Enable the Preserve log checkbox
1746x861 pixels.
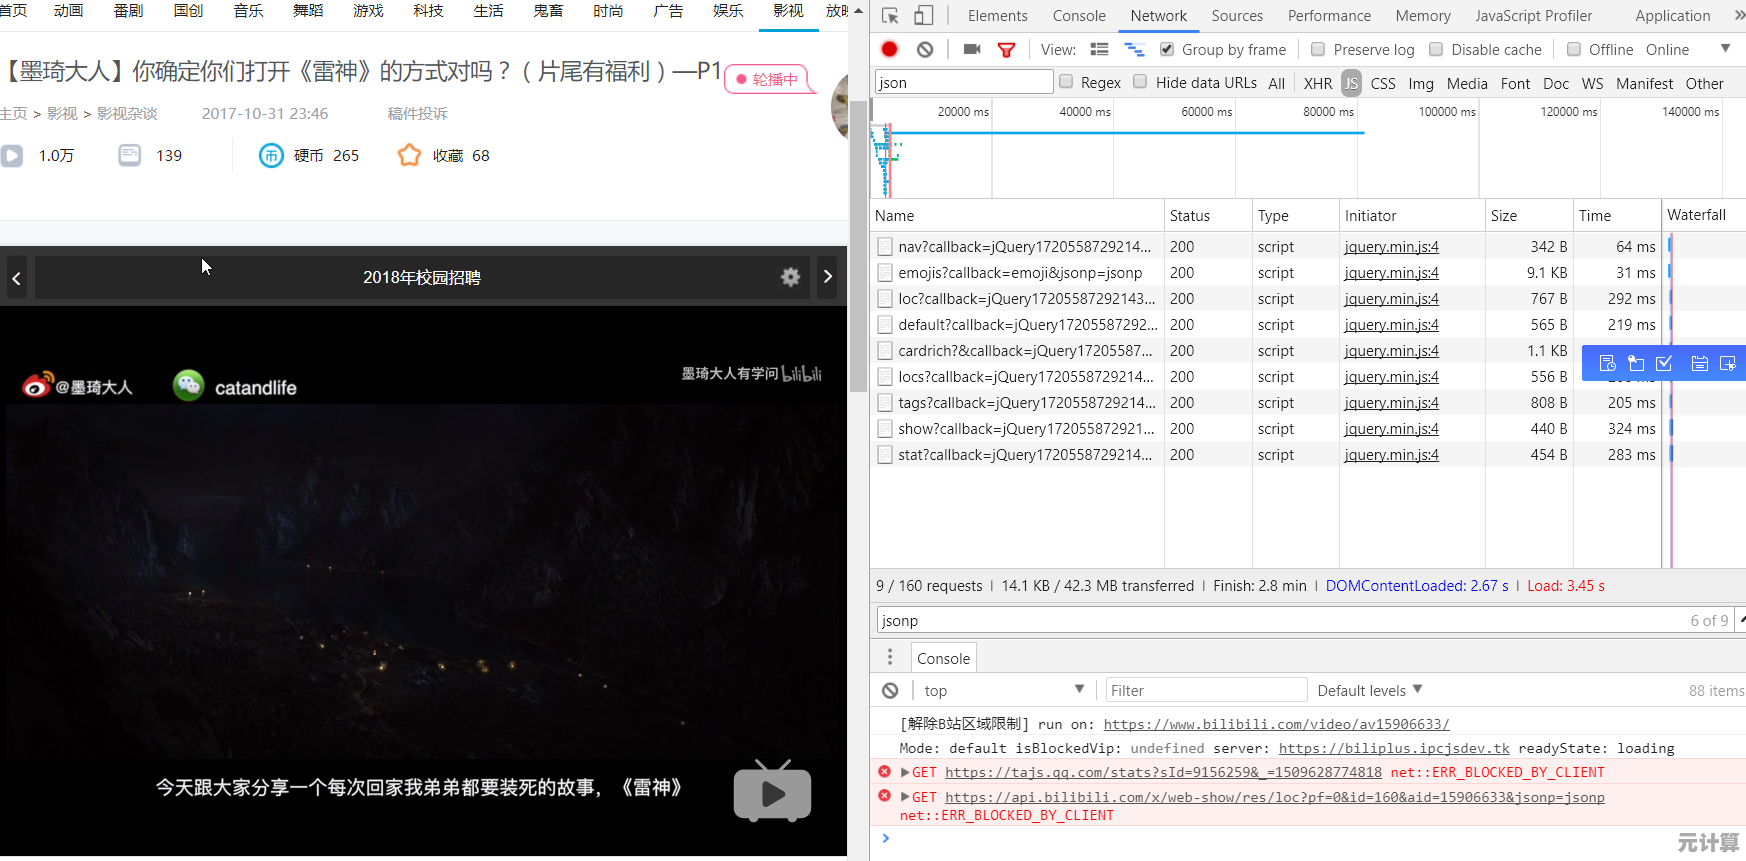pyautogui.click(x=1318, y=49)
